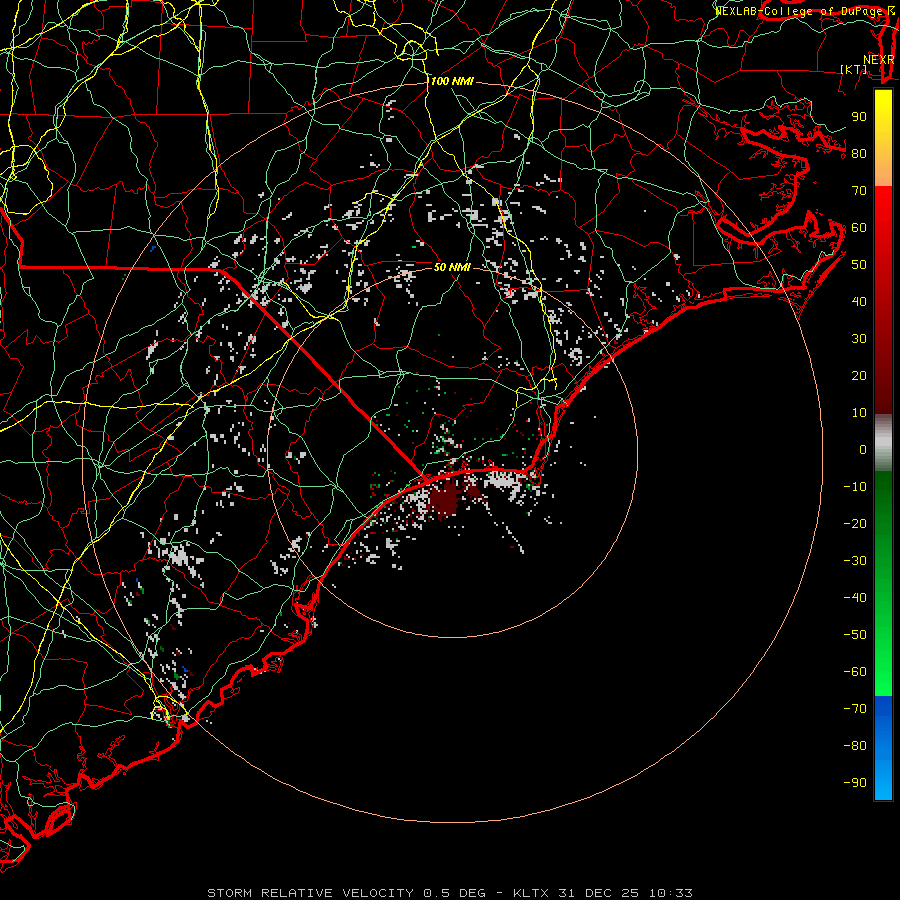900x900 pixels.
Task: Click the 50 NMI range ring label
Action: point(452,267)
